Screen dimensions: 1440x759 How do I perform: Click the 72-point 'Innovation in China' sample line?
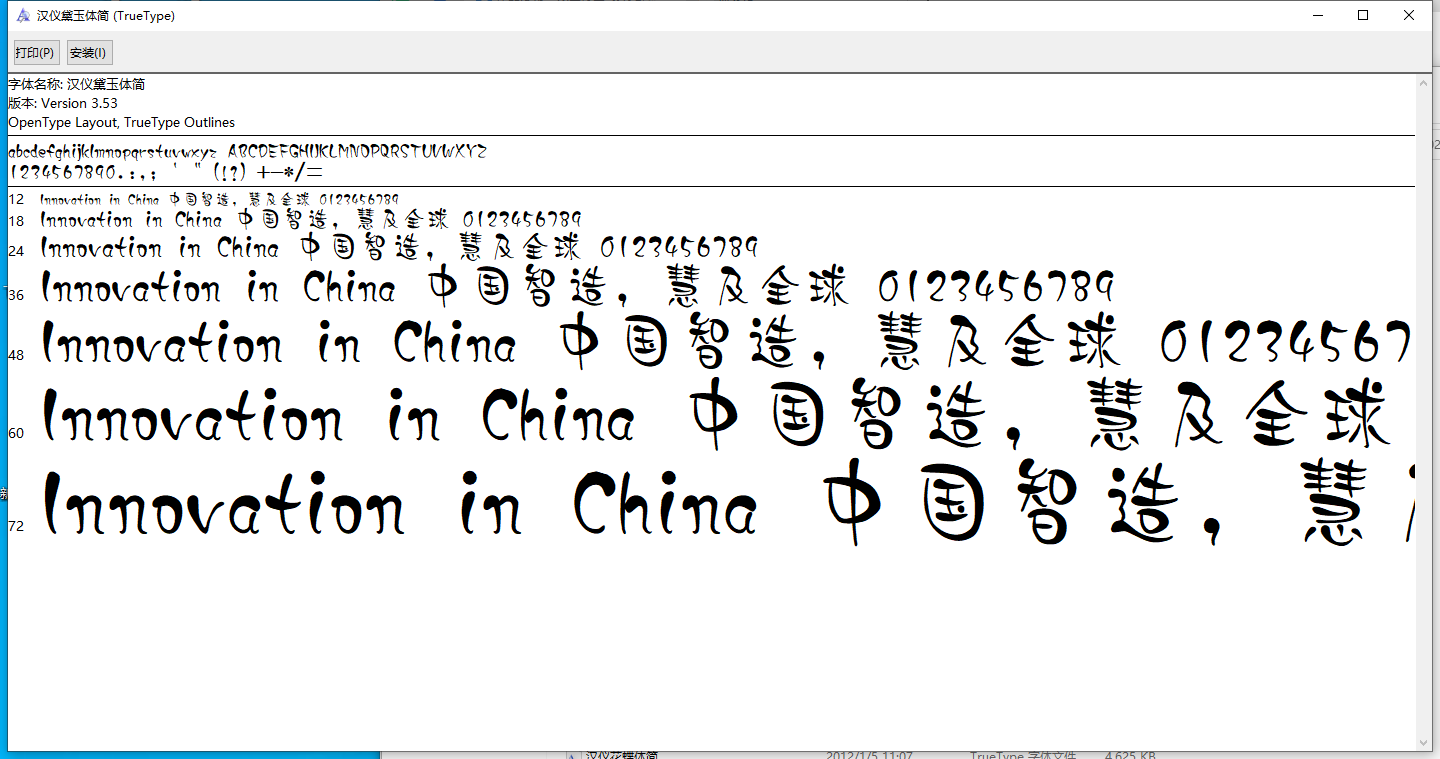(x=727, y=503)
